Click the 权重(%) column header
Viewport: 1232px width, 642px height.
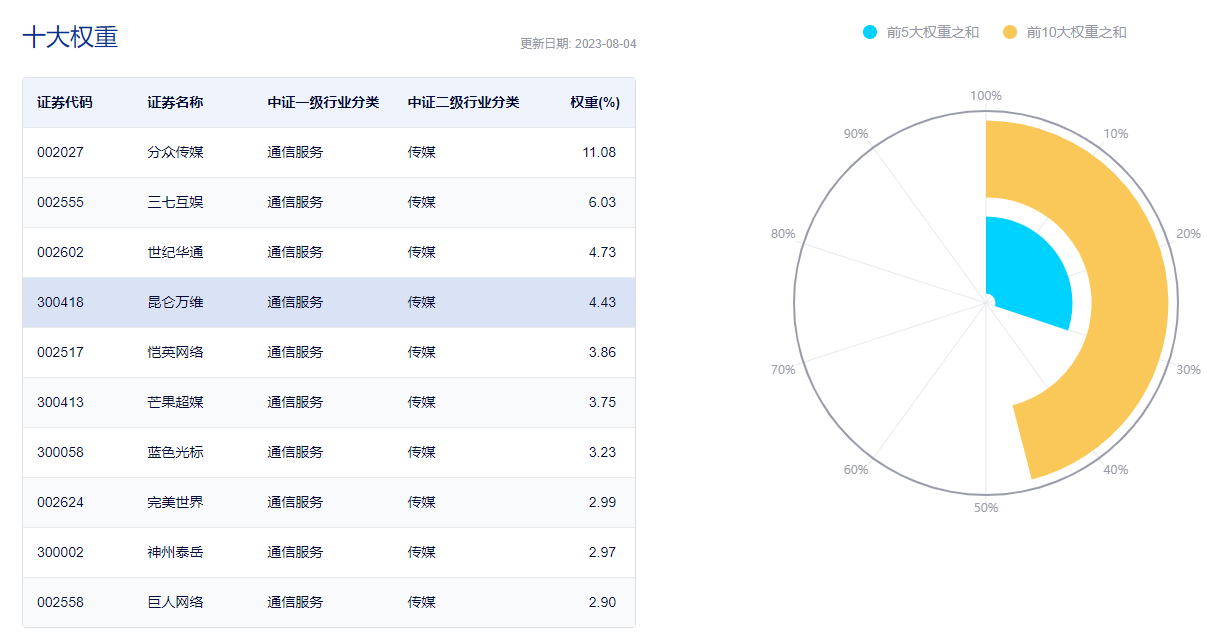click(x=595, y=102)
